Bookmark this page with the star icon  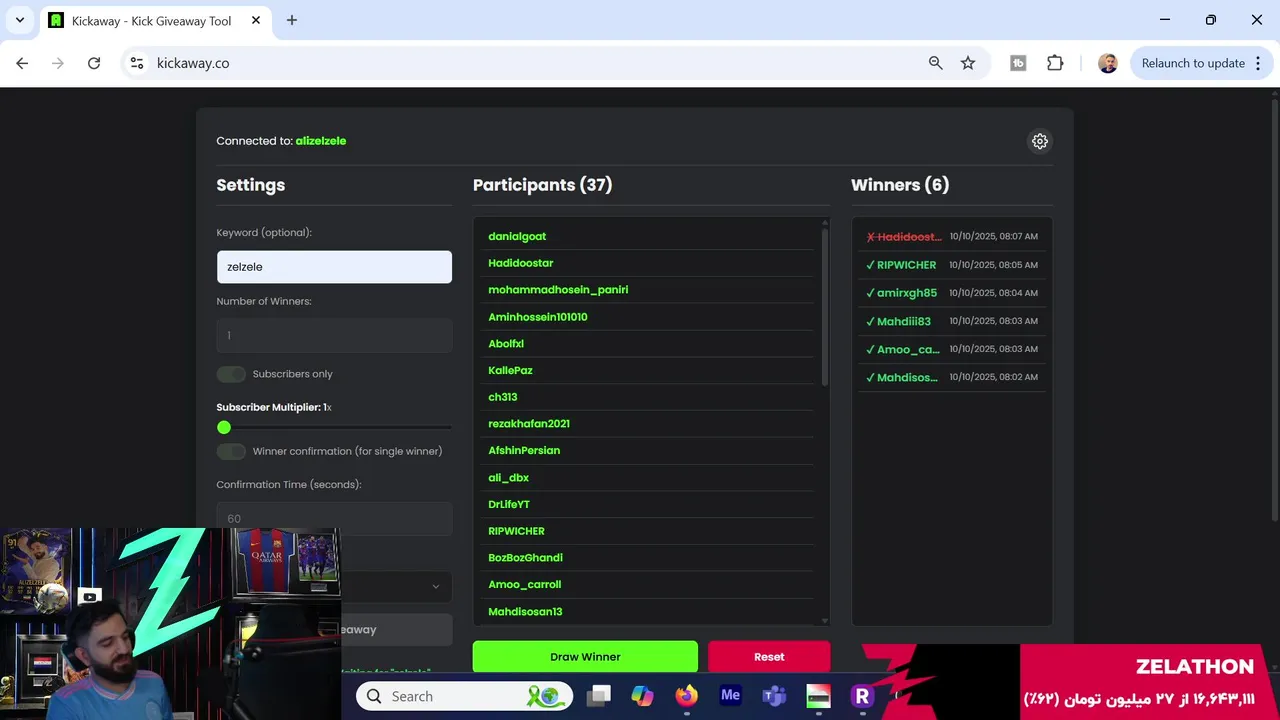click(968, 63)
